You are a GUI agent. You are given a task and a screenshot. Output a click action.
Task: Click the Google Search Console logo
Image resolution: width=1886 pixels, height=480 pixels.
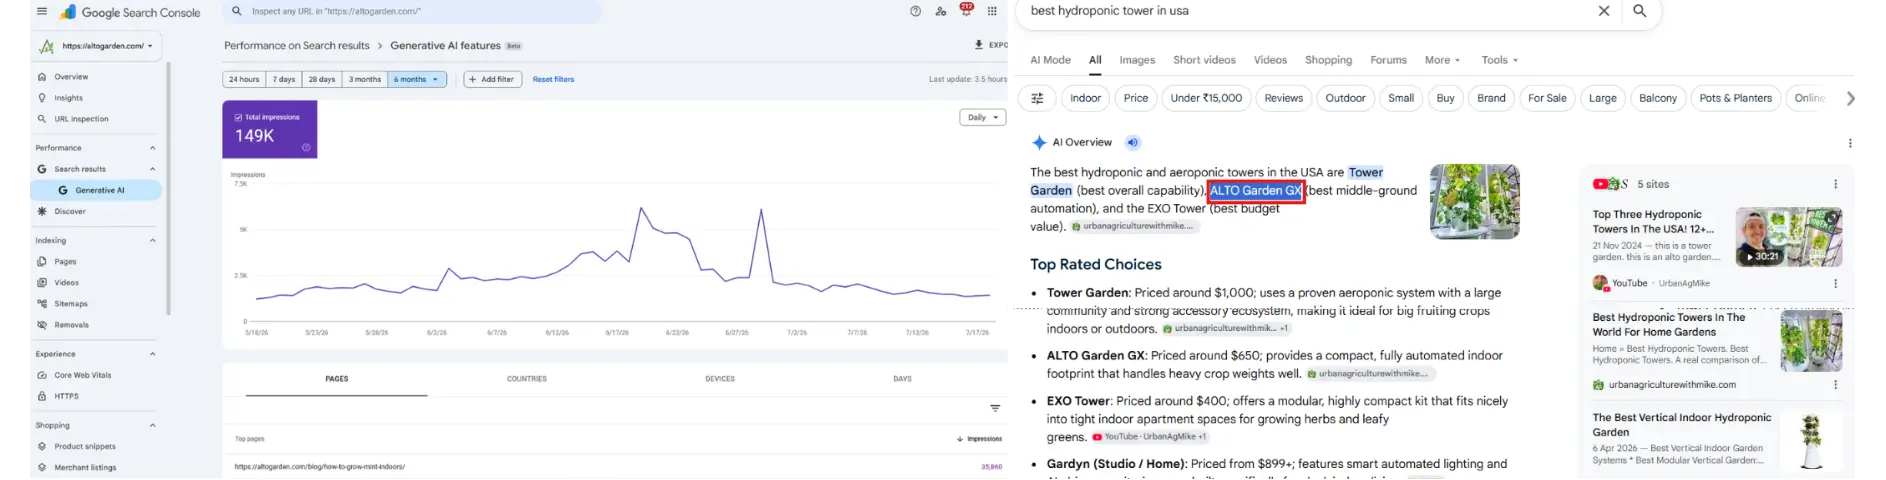tap(131, 13)
